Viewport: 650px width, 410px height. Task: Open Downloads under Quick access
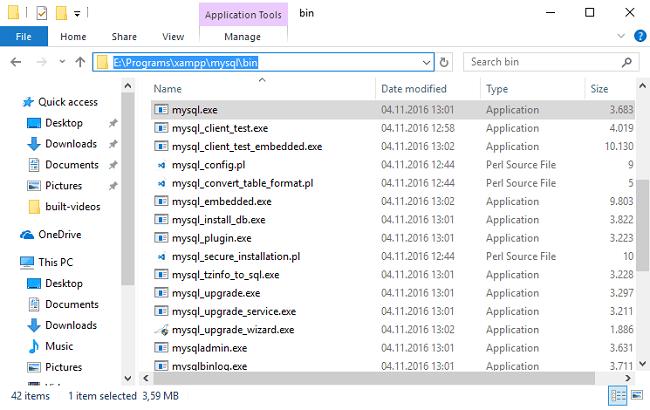[x=70, y=144]
